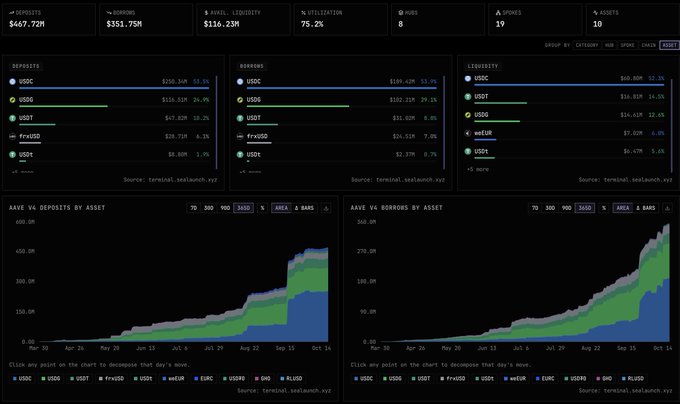Image resolution: width=680 pixels, height=404 pixels.
Task: Click the USDT coin icon in Liquidity list
Action: (x=468, y=97)
